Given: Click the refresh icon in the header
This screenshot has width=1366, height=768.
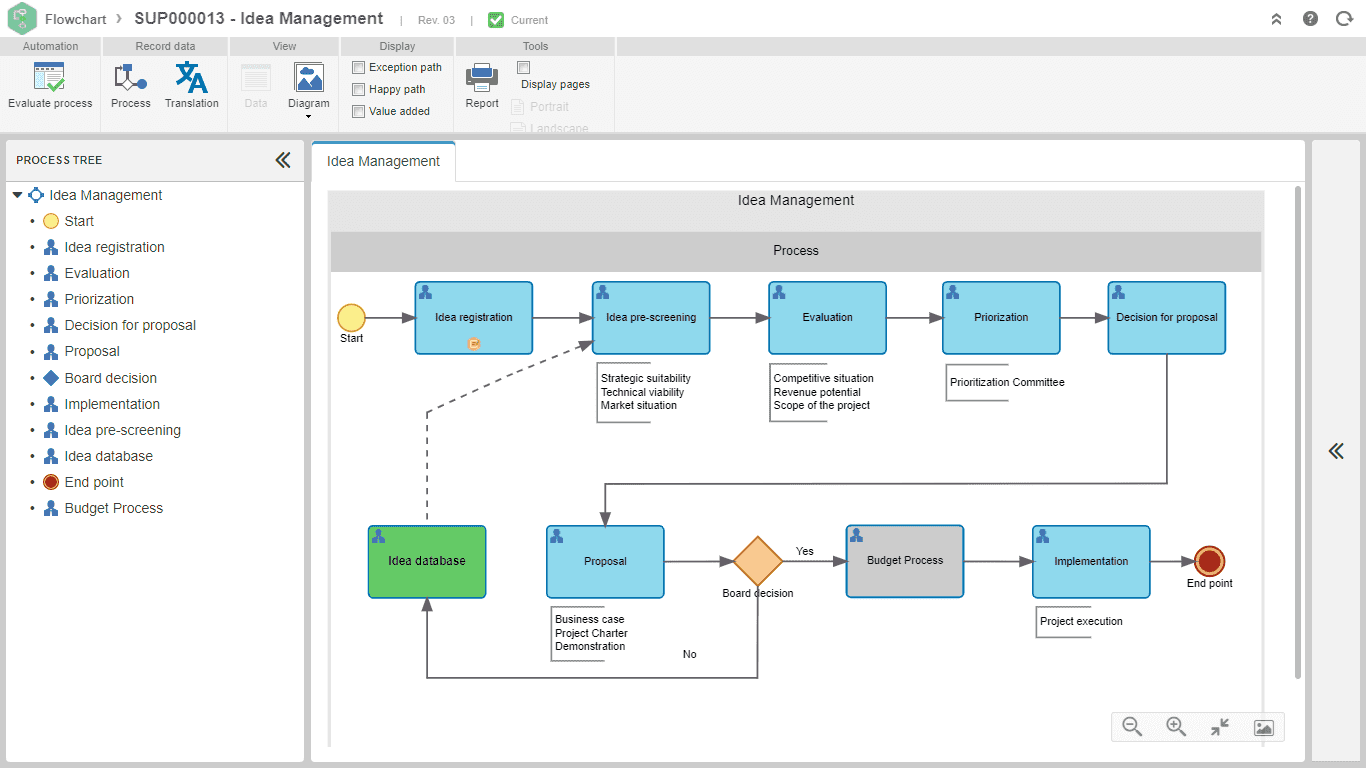Looking at the screenshot, I should coord(1344,19).
